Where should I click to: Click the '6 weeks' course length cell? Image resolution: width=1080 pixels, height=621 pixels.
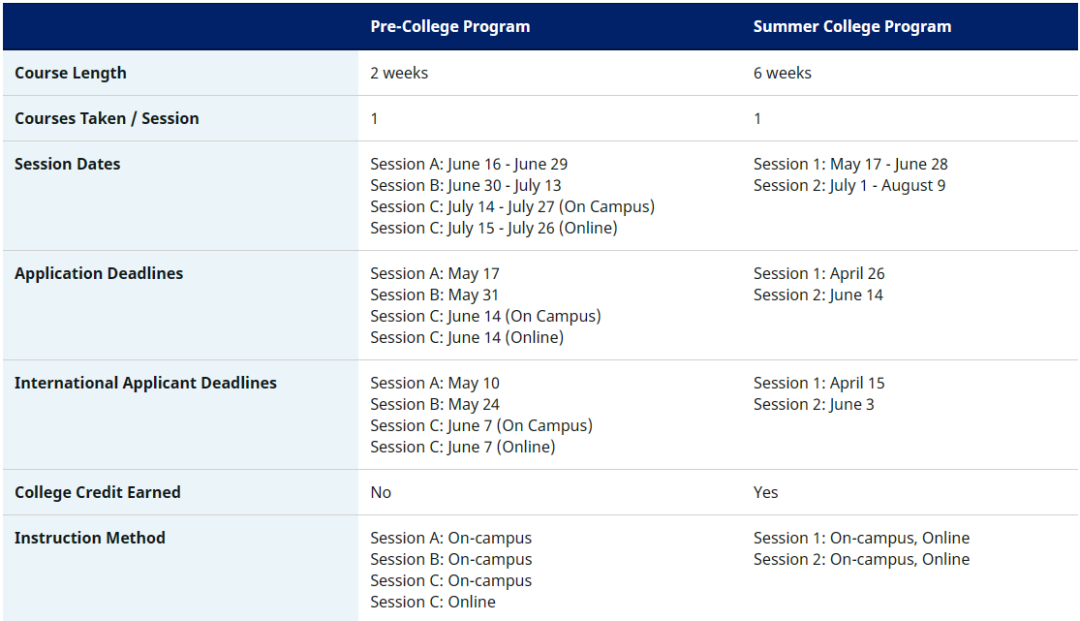[x=782, y=73]
